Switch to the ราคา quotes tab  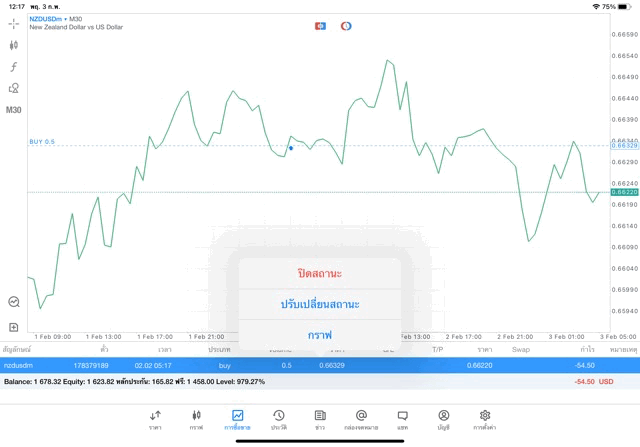tap(155, 418)
